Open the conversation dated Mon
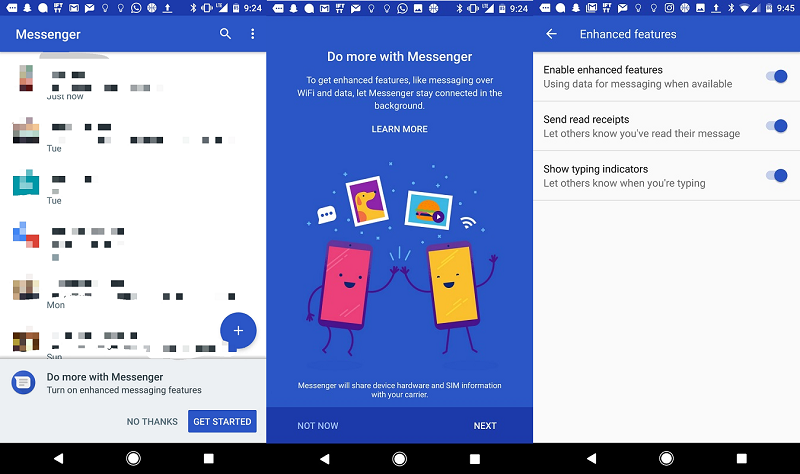 pos(133,292)
